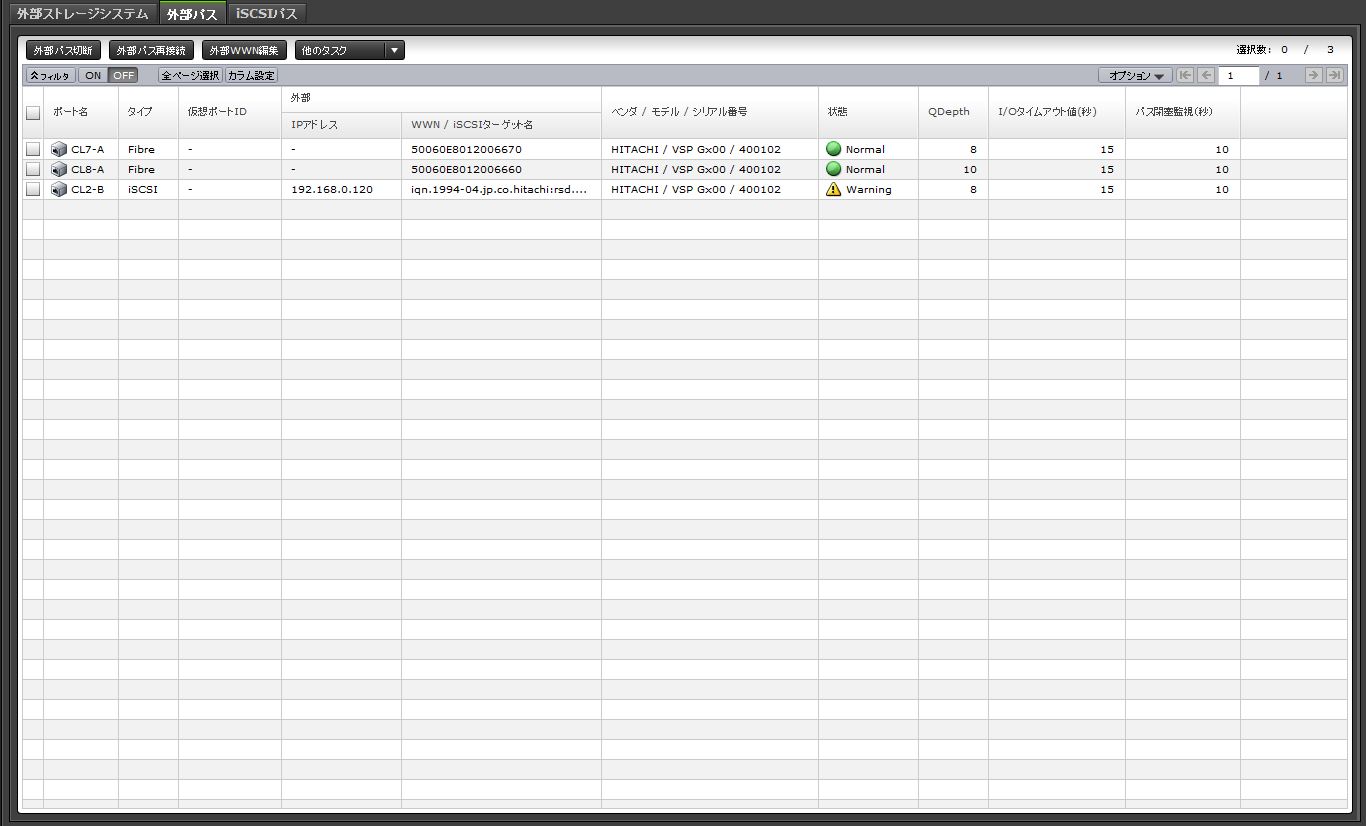1366x826 pixels.
Task: Click the I/O timeout value 15 for CL7-A
Action: pyautogui.click(x=1107, y=149)
